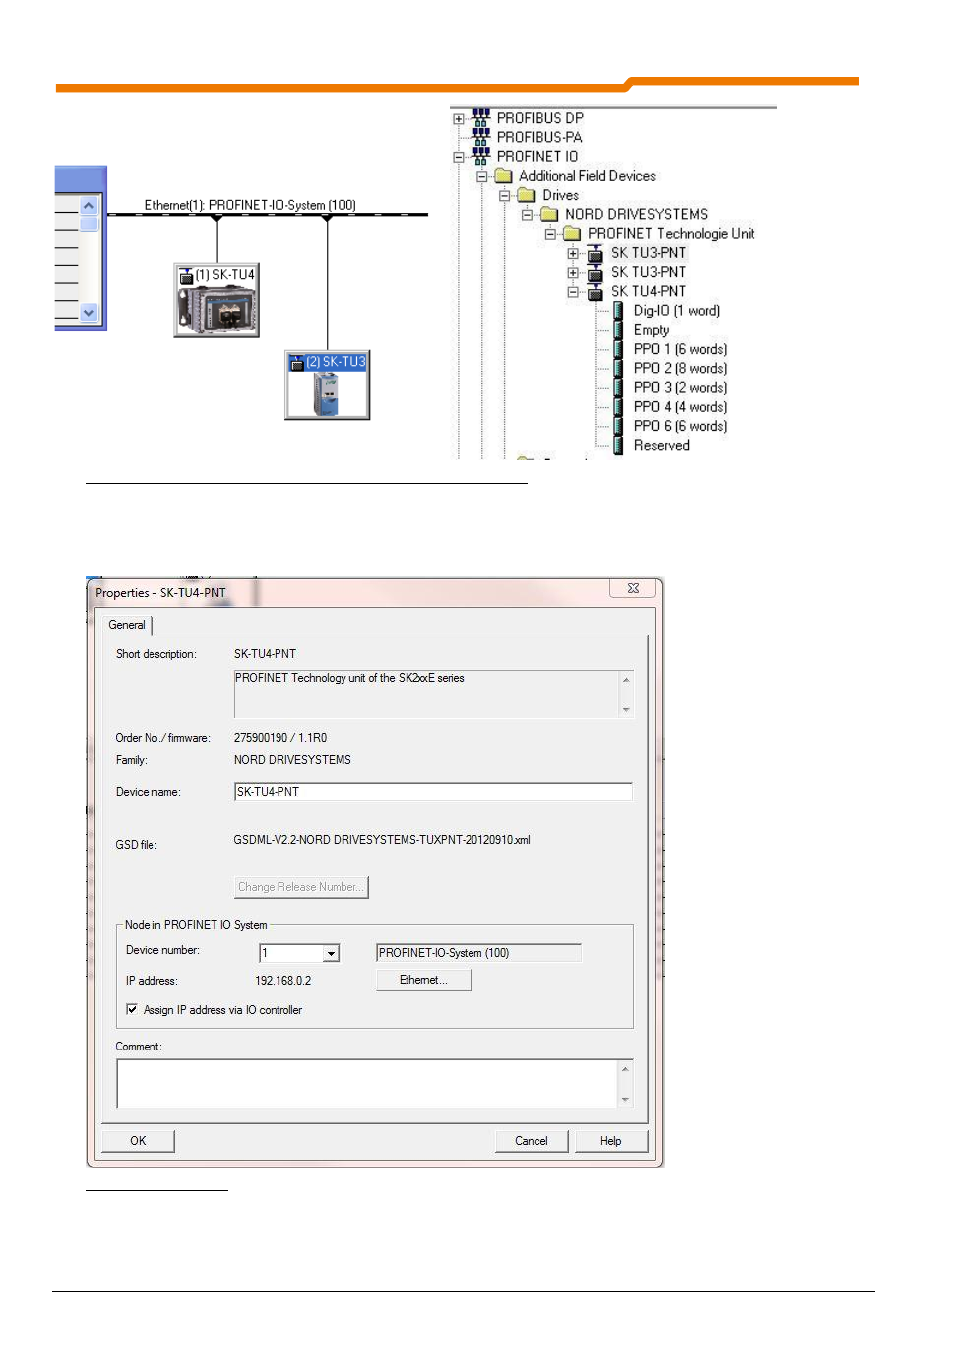The image size is (954, 1350).
Task: Select the SK-TU4 device in network view
Action: point(217,300)
